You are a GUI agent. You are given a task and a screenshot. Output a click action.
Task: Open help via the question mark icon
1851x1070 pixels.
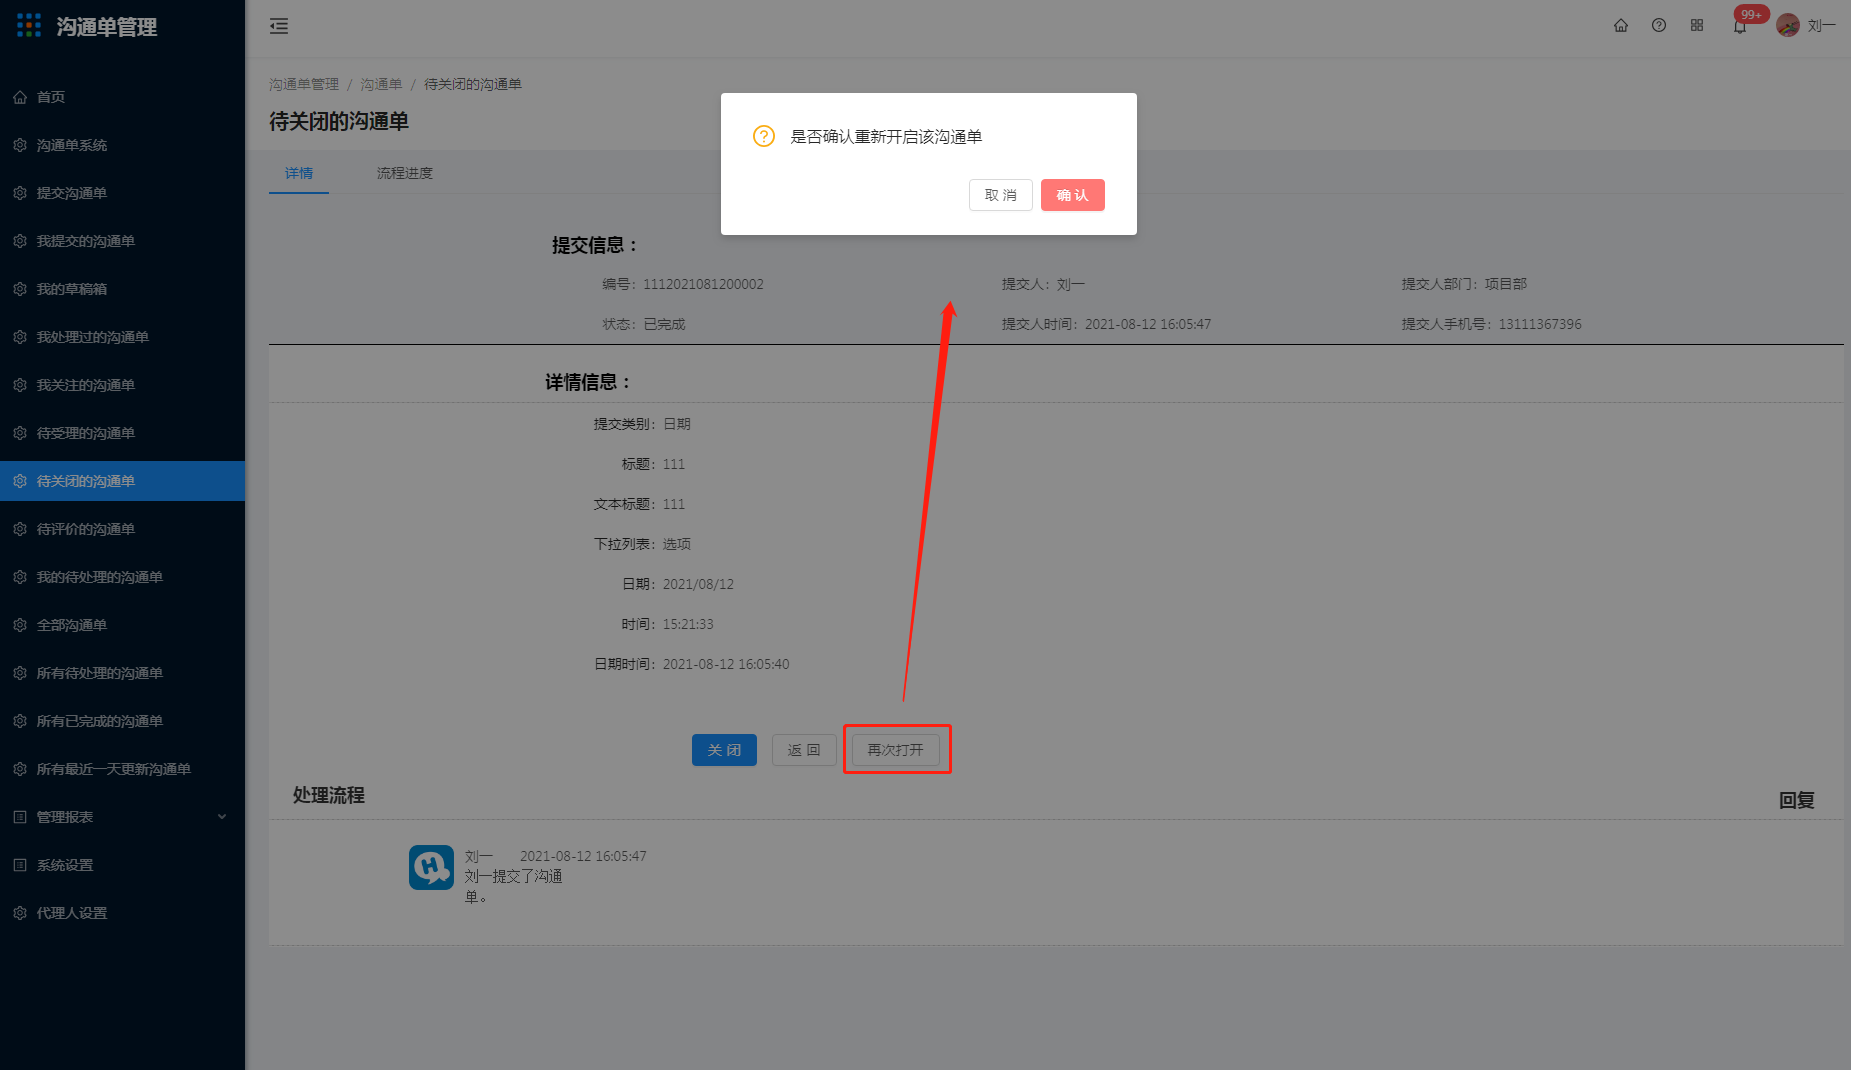[x=1659, y=26]
